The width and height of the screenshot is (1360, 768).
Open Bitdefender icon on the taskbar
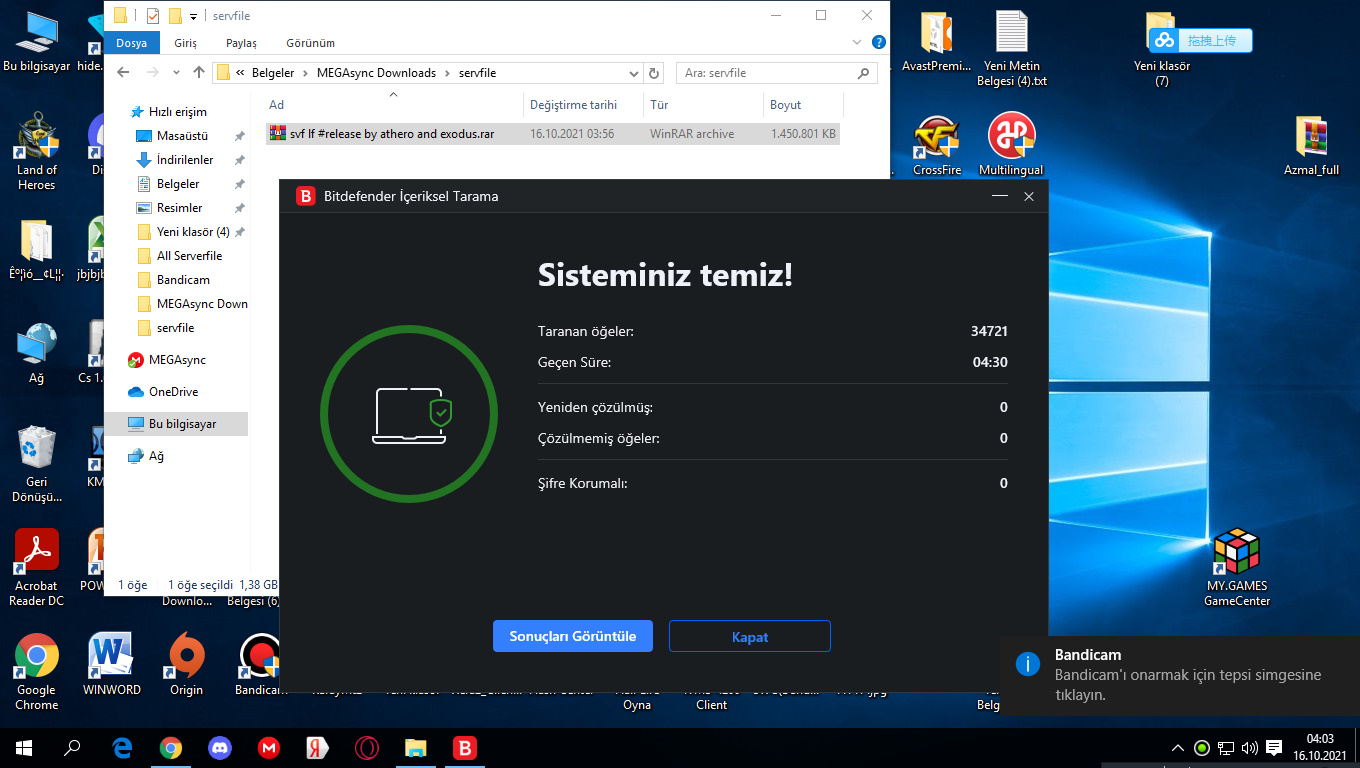[x=464, y=748]
